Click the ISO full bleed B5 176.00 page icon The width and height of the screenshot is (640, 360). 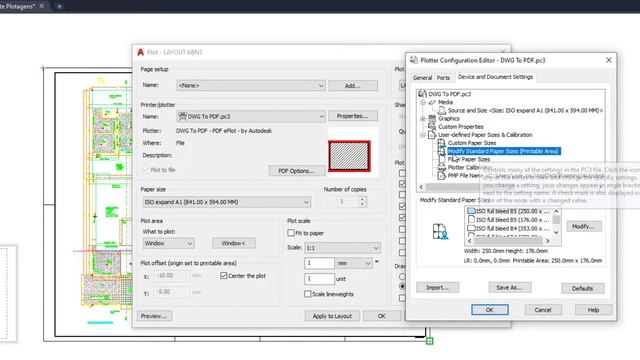[471, 220]
